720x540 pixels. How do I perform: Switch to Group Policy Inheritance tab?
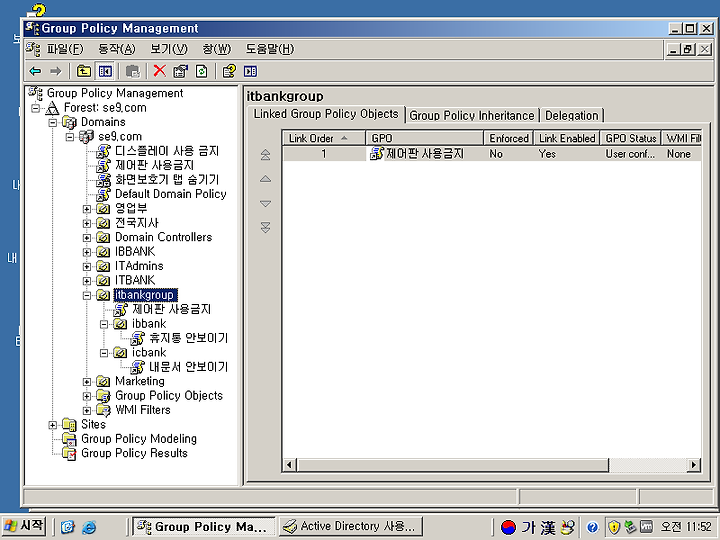click(x=472, y=115)
